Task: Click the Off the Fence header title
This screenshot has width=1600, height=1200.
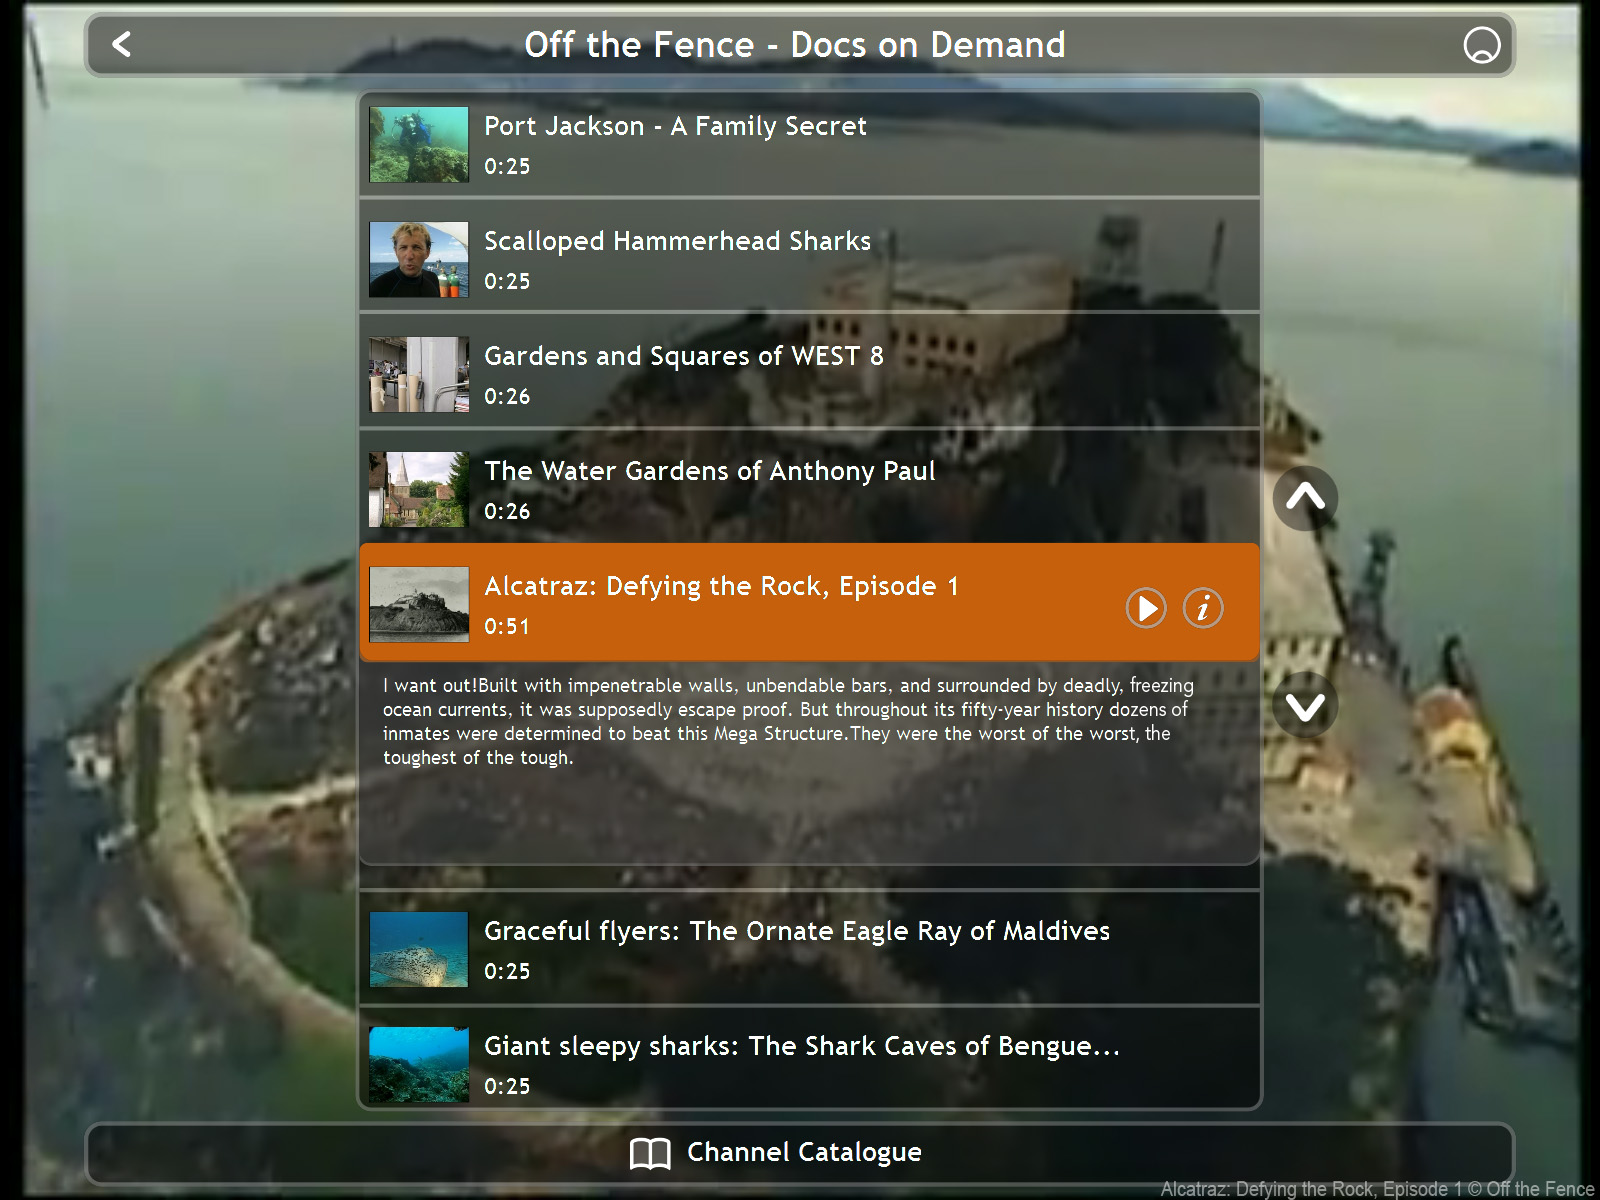Action: click(795, 45)
